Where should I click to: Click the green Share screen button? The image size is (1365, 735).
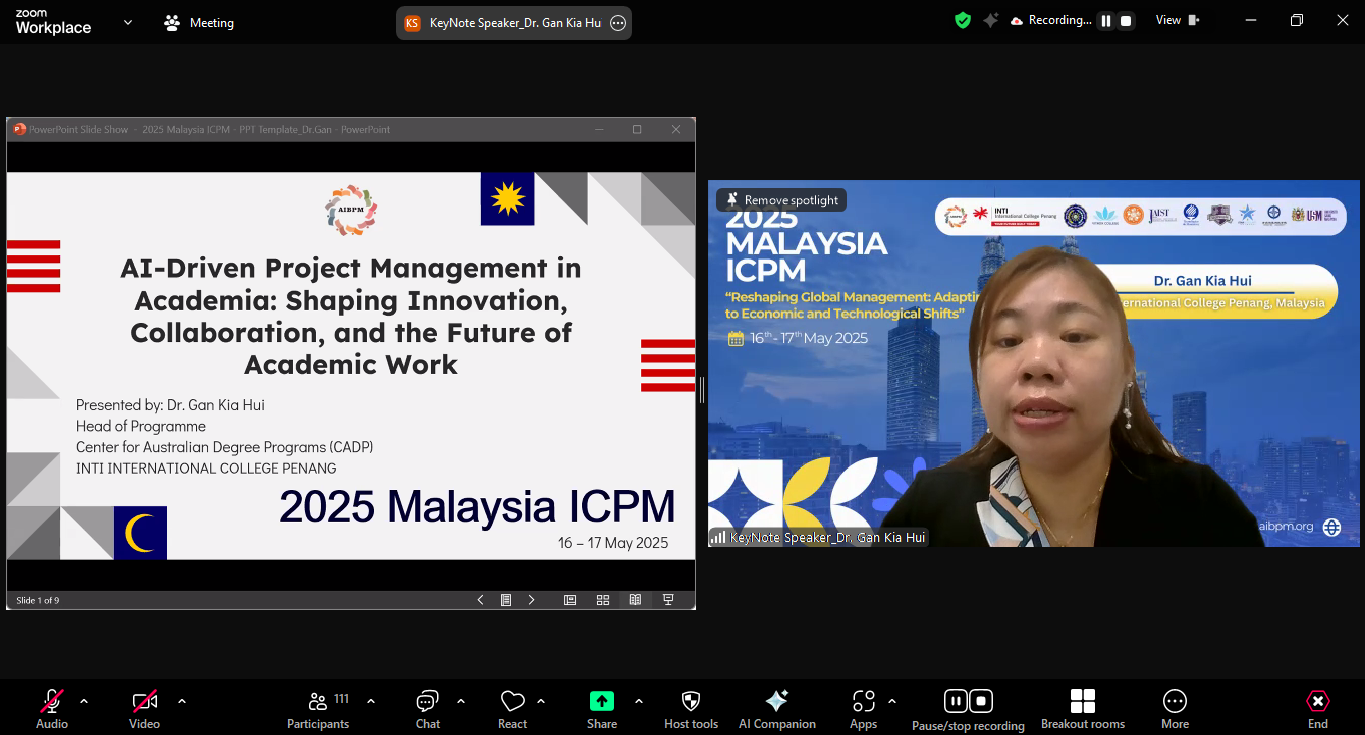click(x=602, y=709)
